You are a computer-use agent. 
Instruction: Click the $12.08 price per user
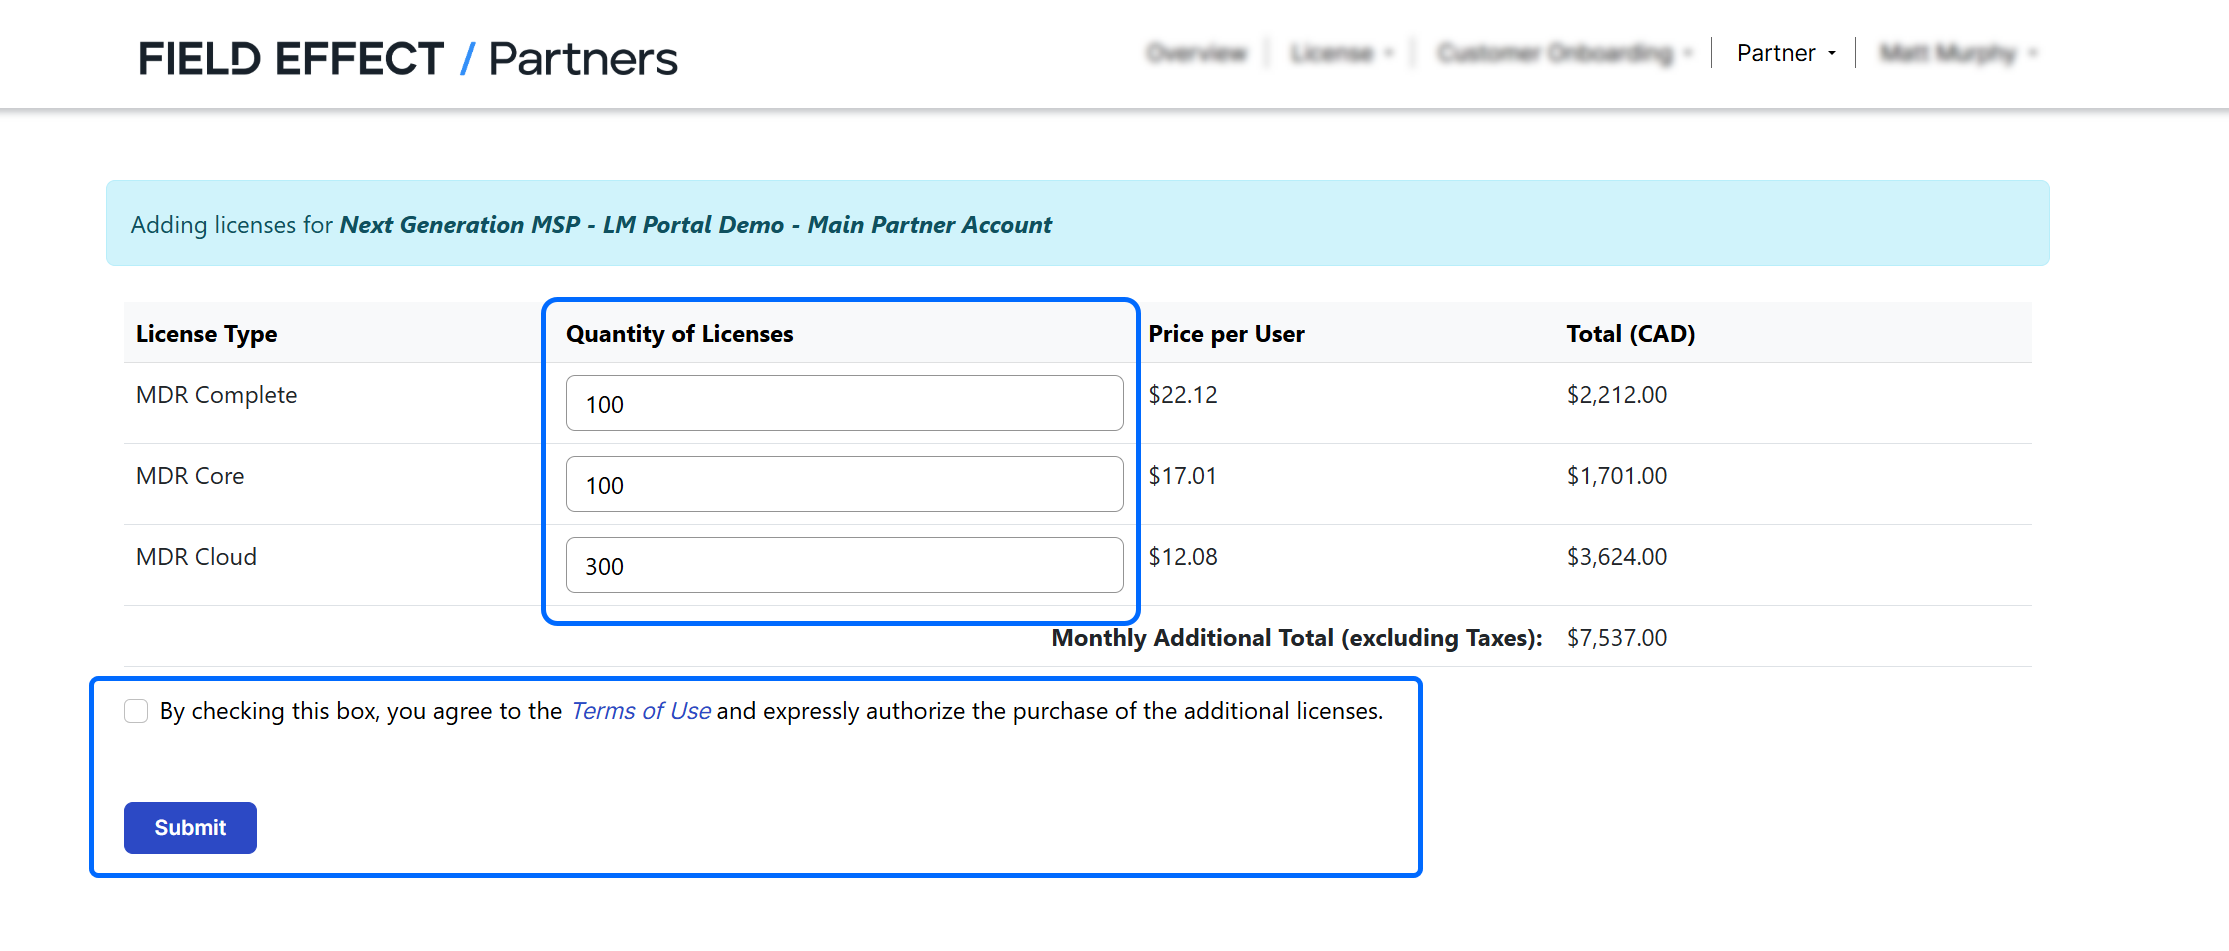(1183, 557)
